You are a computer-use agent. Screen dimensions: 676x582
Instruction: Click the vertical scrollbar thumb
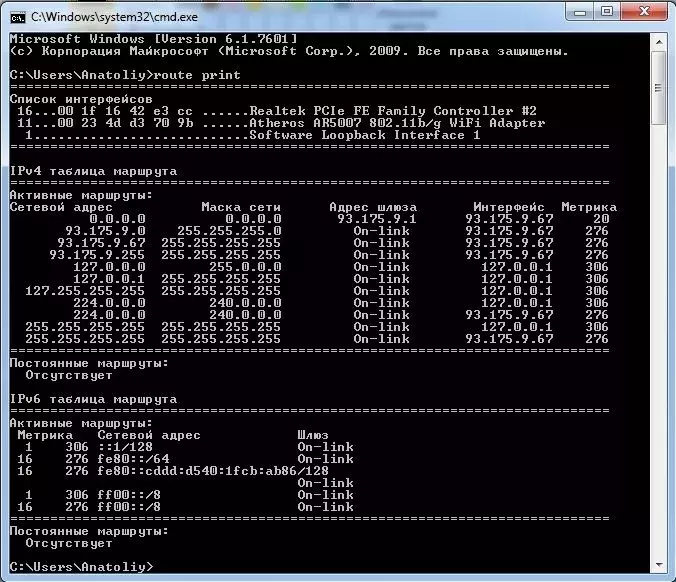[x=658, y=88]
